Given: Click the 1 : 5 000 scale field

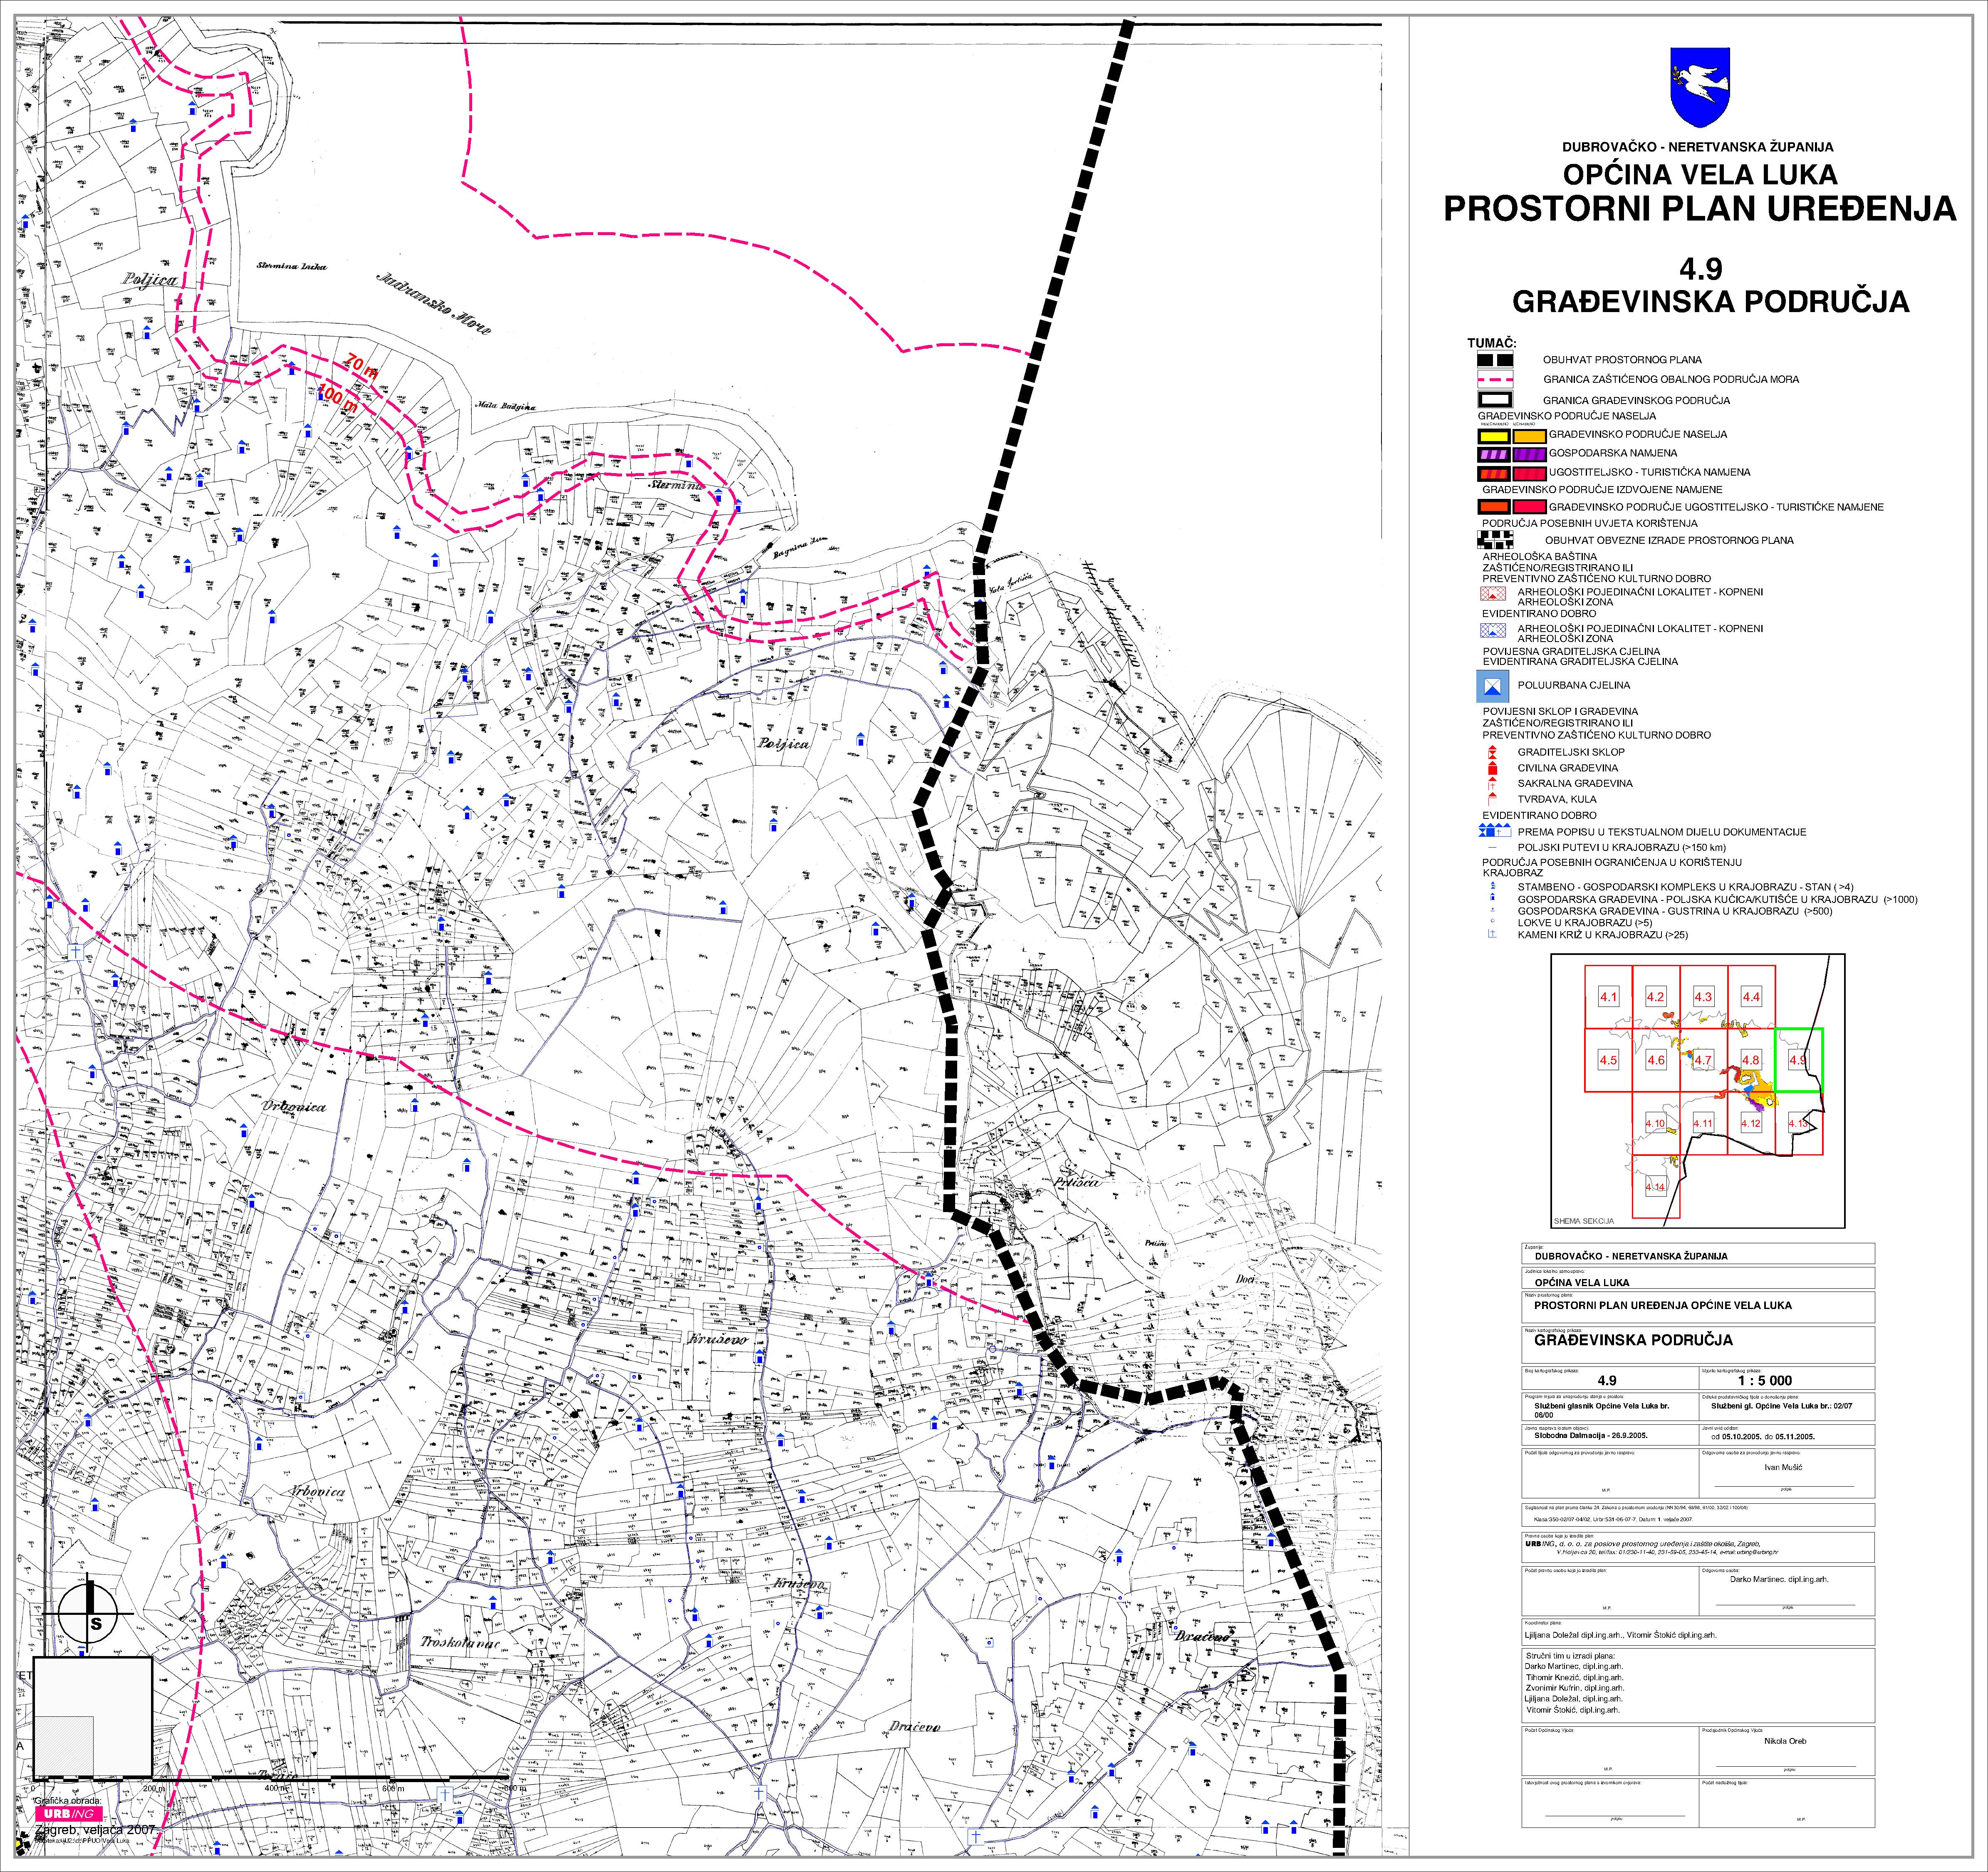Looking at the screenshot, I should (1765, 1381).
